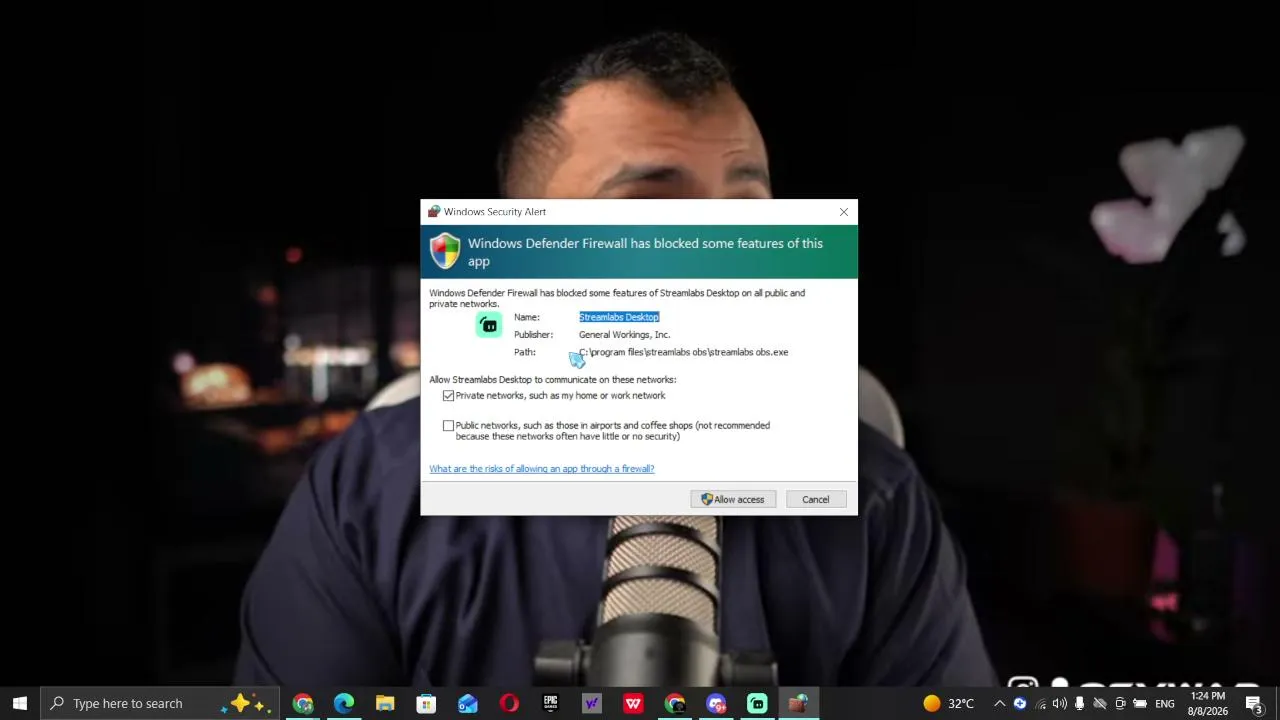Click the Streamlabs app icon in the dialog
This screenshot has height=720, width=1280.
(x=489, y=324)
